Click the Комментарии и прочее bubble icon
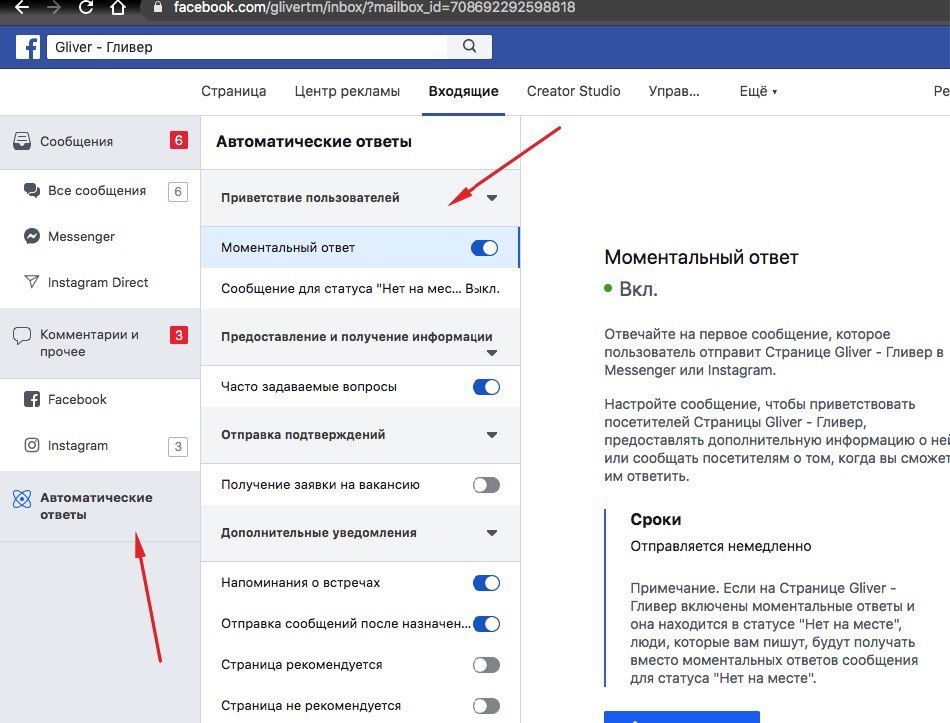Image resolution: width=950 pixels, height=723 pixels. [22, 335]
